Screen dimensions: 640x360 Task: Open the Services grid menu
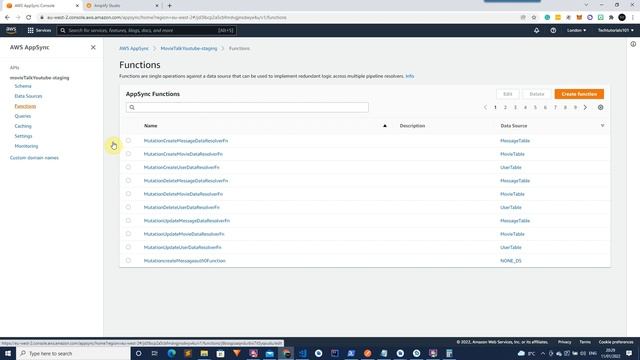(x=39, y=30)
